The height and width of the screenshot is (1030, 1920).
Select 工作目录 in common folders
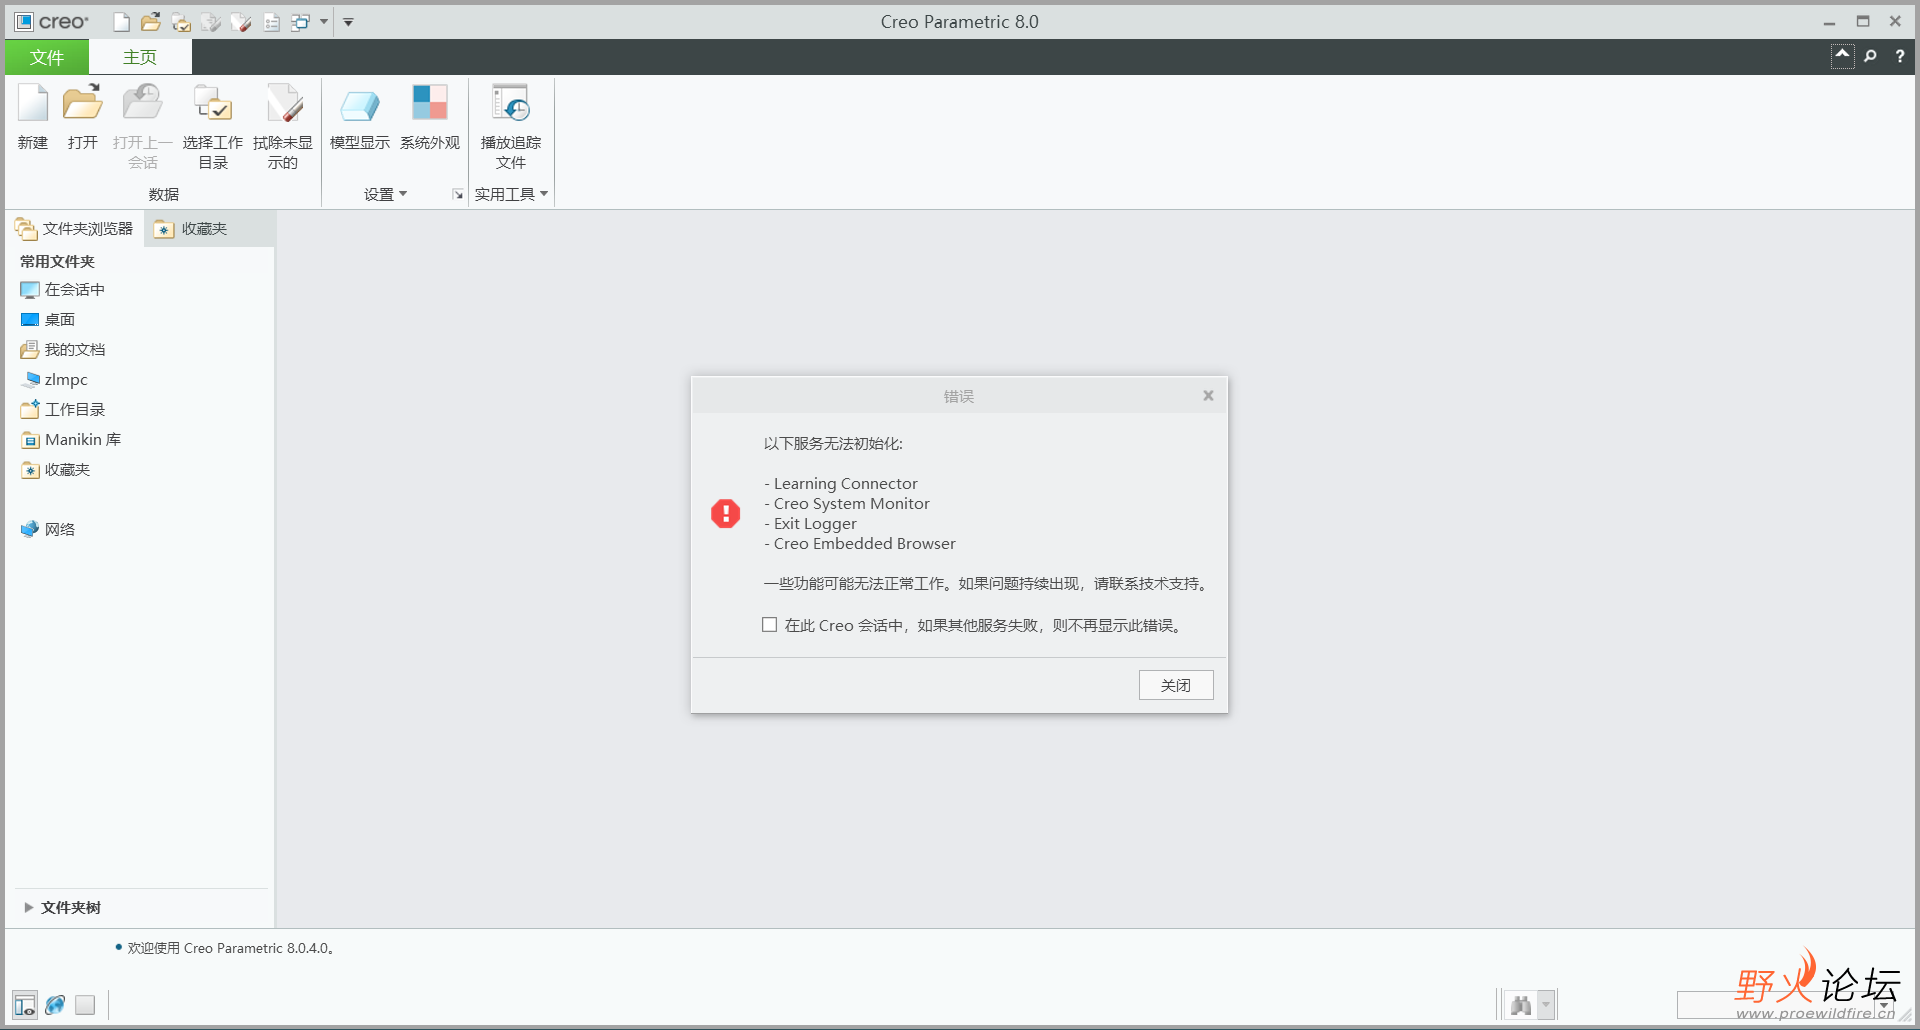tap(63, 409)
